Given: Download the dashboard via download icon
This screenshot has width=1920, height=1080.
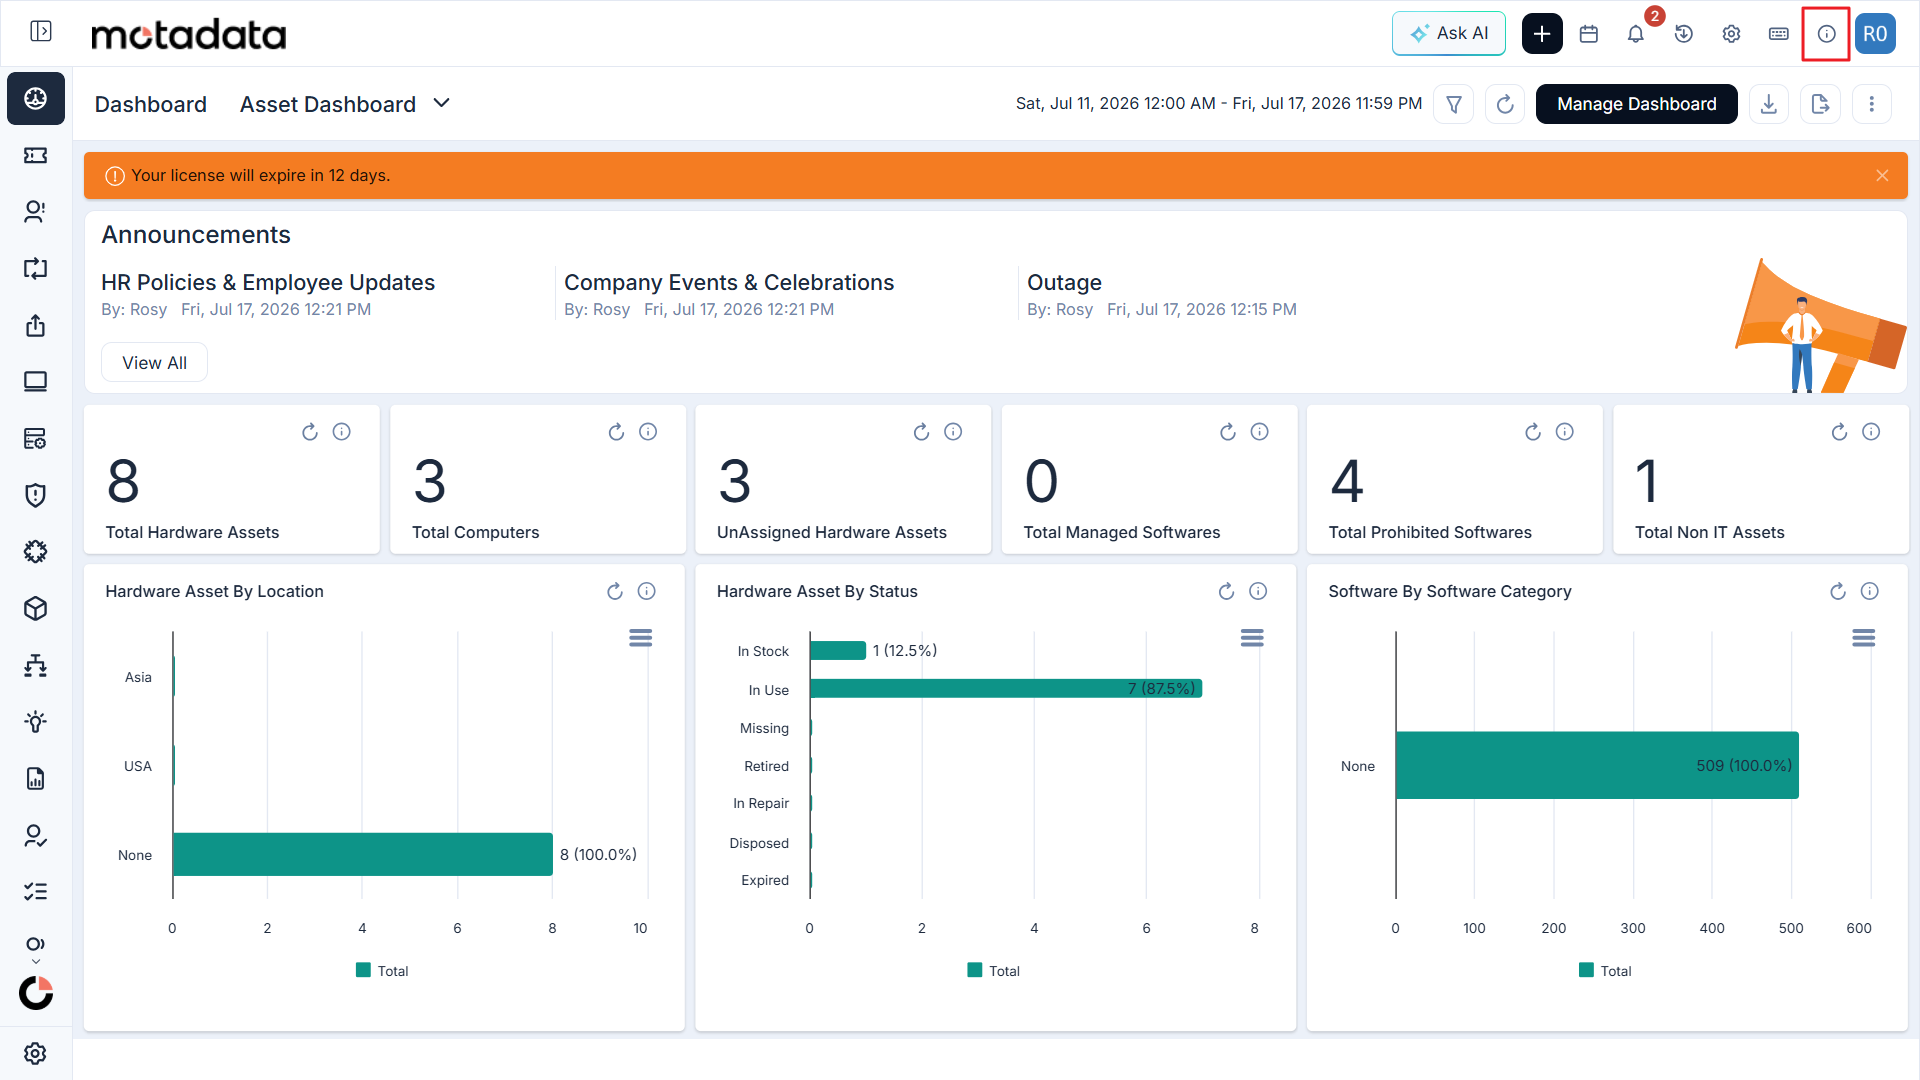Looking at the screenshot, I should [x=1768, y=104].
